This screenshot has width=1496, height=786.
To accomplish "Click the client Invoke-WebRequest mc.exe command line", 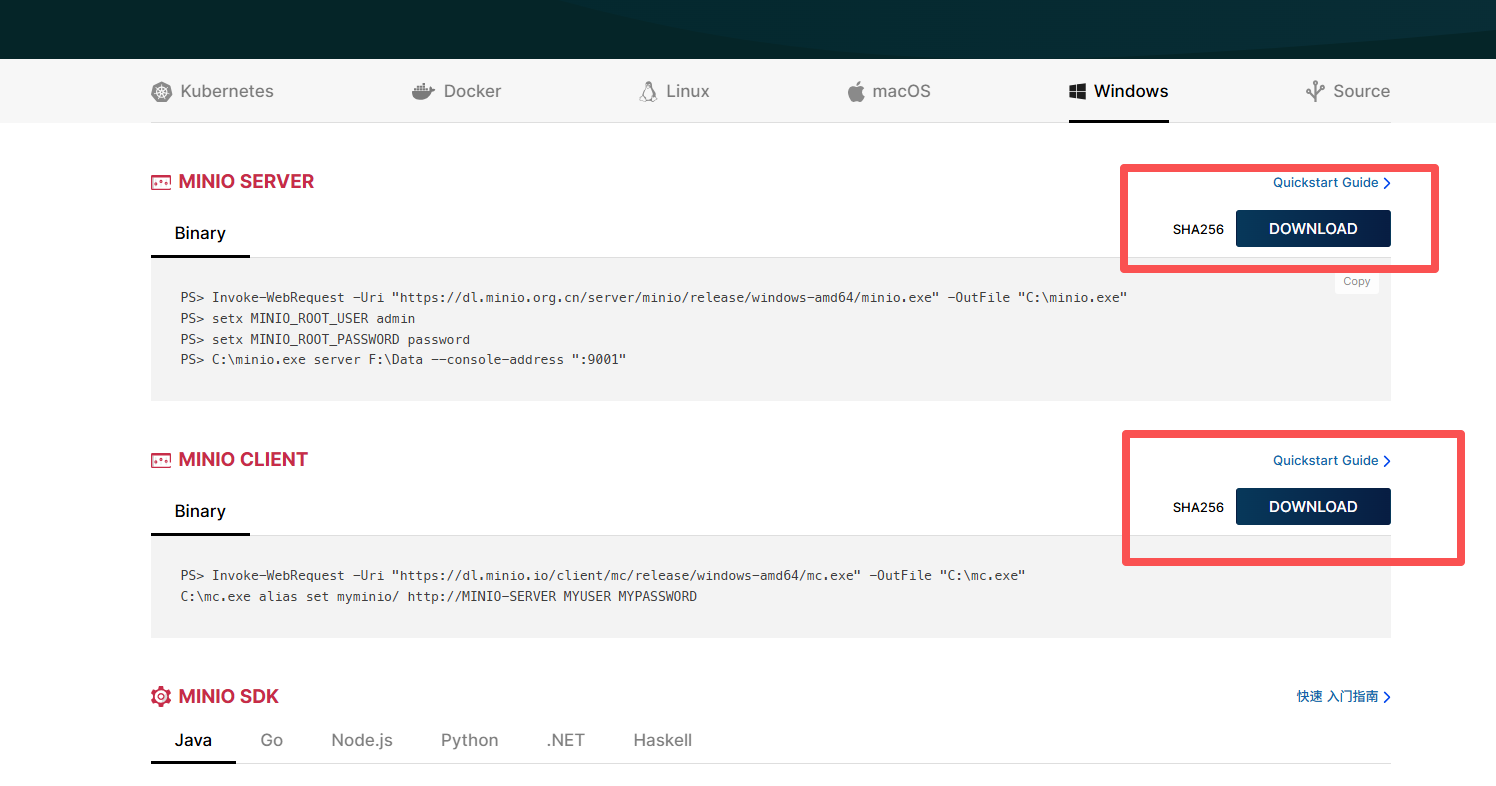I will pos(603,576).
